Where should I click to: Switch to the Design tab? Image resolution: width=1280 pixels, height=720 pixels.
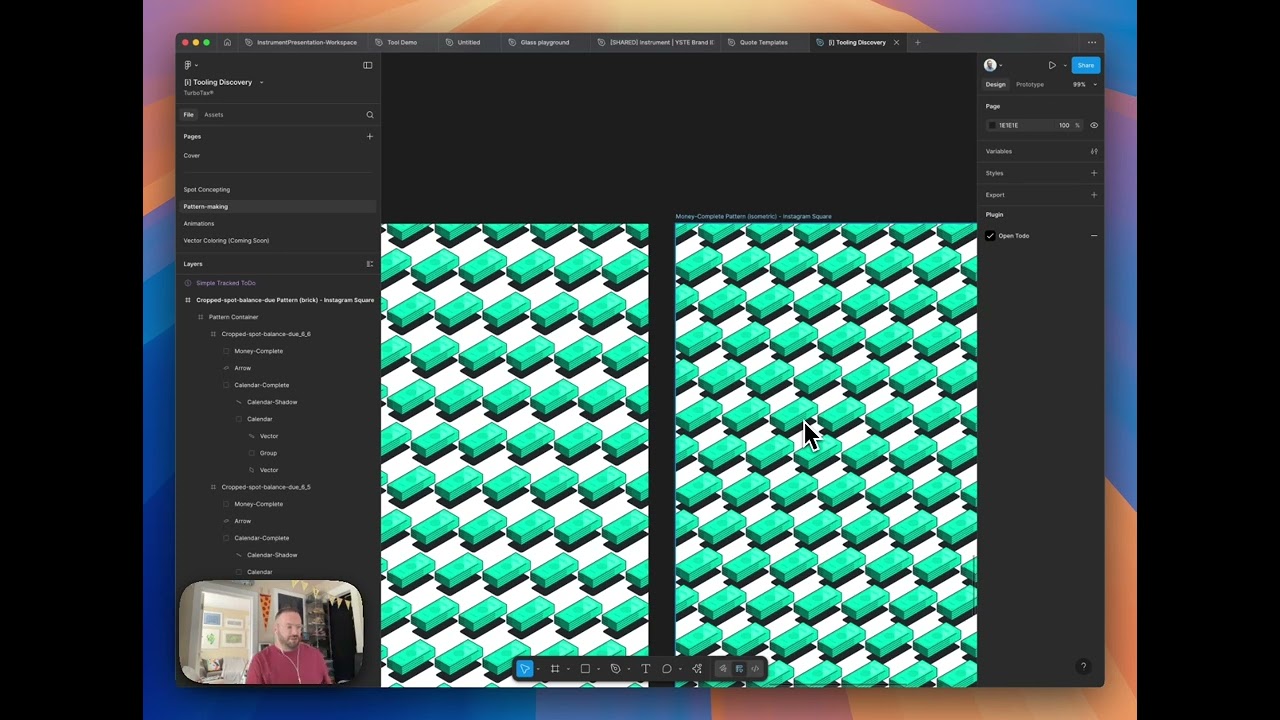coord(995,85)
